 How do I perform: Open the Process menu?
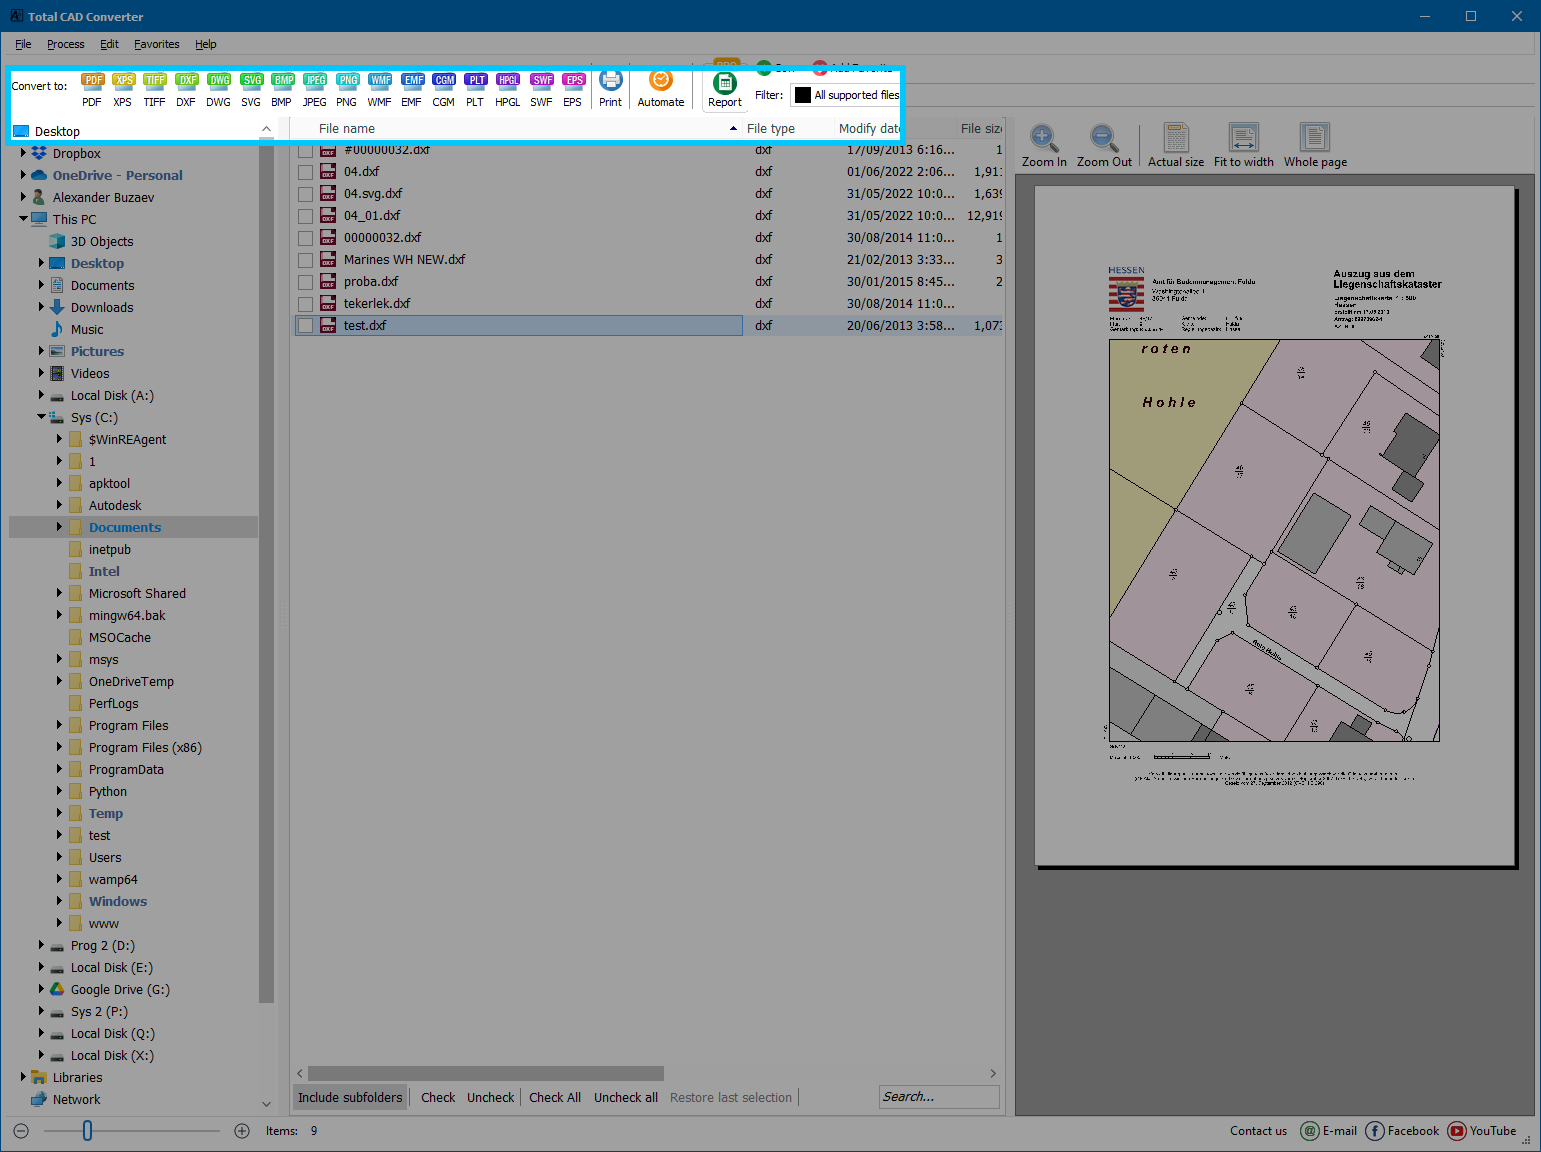[65, 44]
